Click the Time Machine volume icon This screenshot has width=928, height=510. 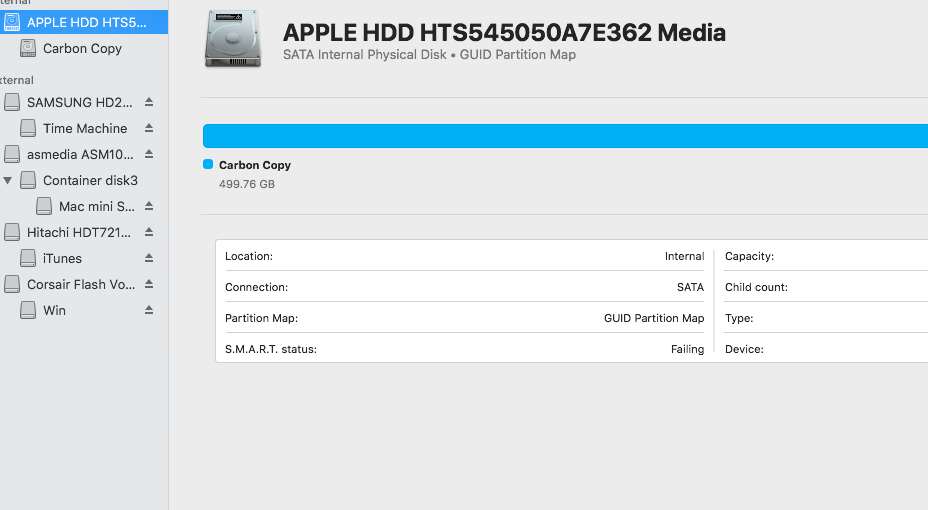28,128
